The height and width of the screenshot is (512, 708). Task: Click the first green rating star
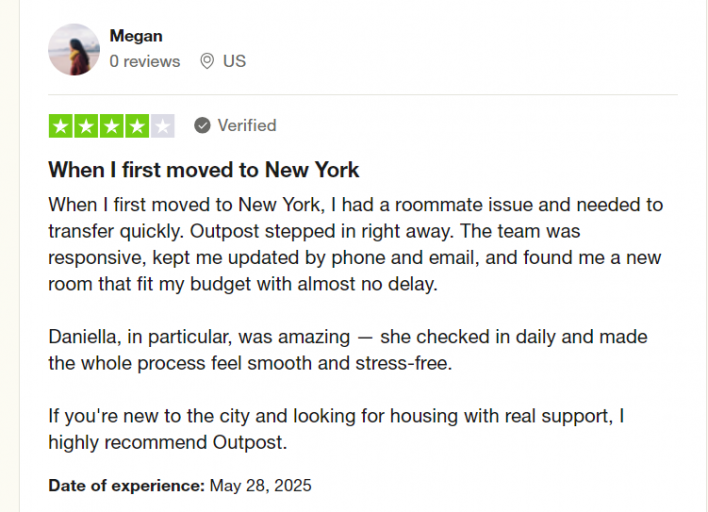point(61,126)
